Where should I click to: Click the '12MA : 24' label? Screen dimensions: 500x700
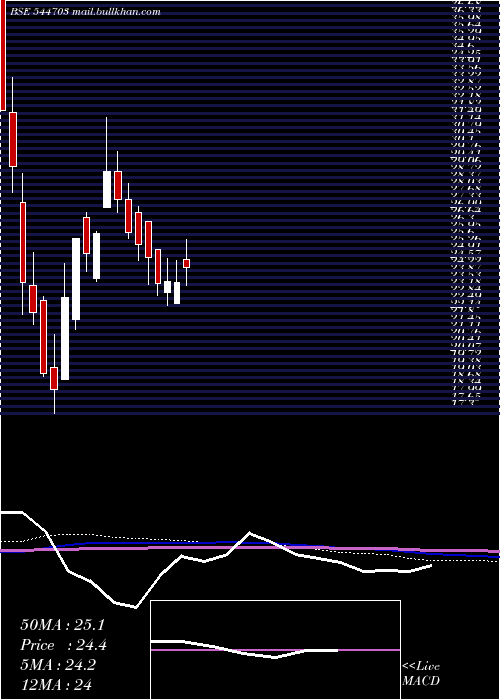point(56,684)
